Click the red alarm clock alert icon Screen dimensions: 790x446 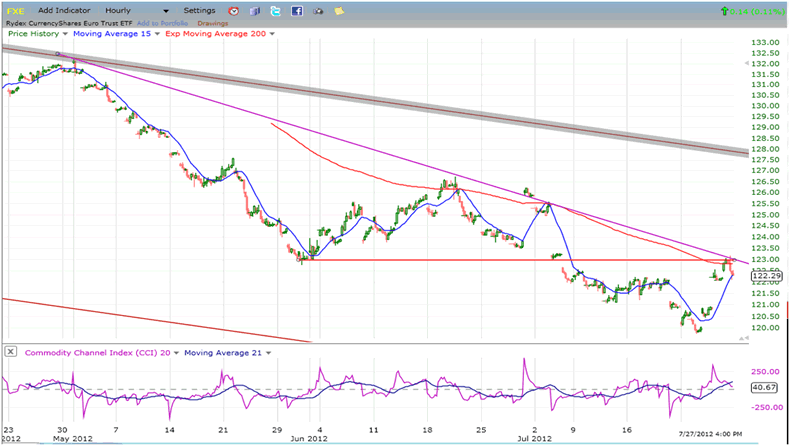[x=231, y=11]
